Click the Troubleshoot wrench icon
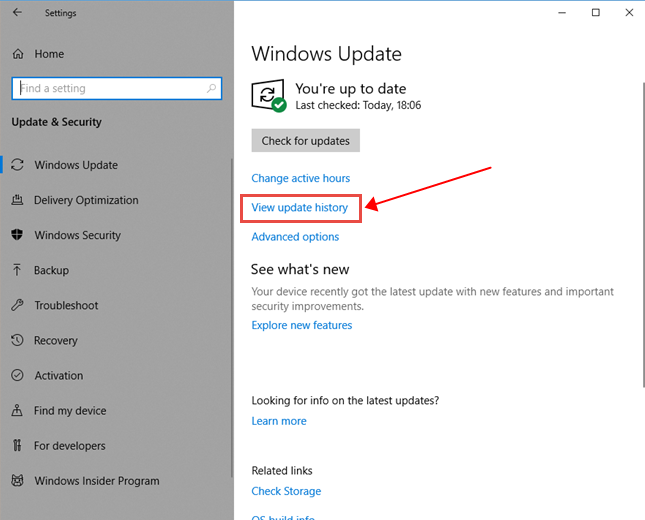 pos(17,305)
